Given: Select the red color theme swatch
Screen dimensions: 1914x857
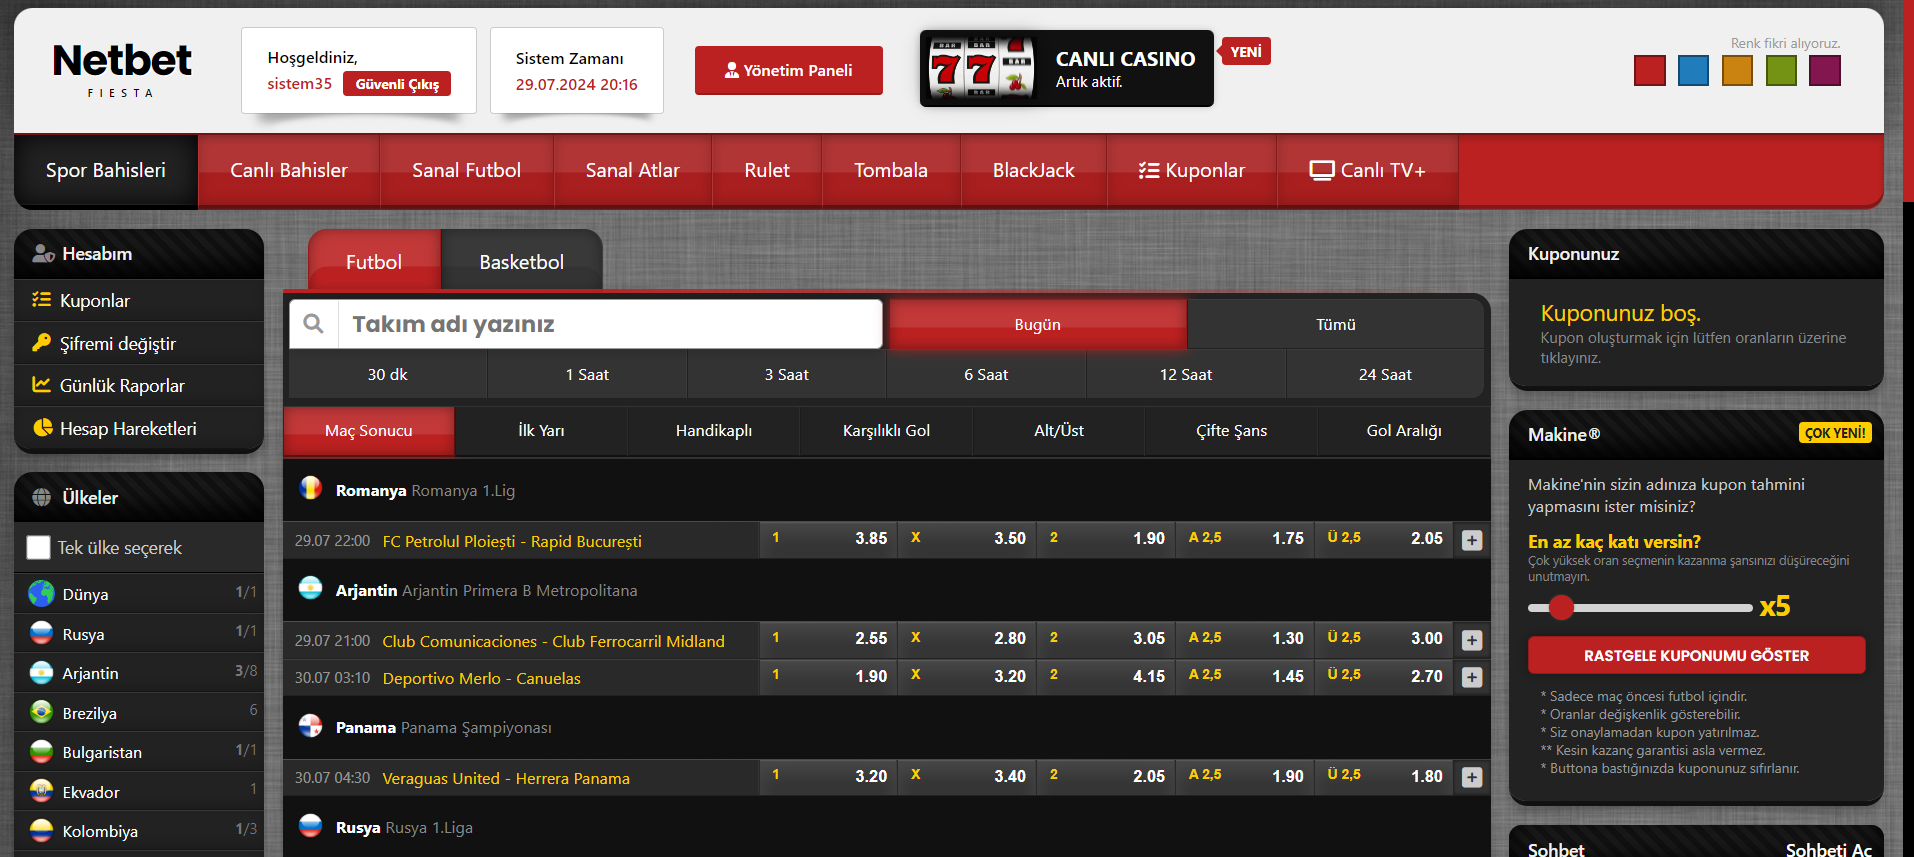Looking at the screenshot, I should click(x=1649, y=70).
